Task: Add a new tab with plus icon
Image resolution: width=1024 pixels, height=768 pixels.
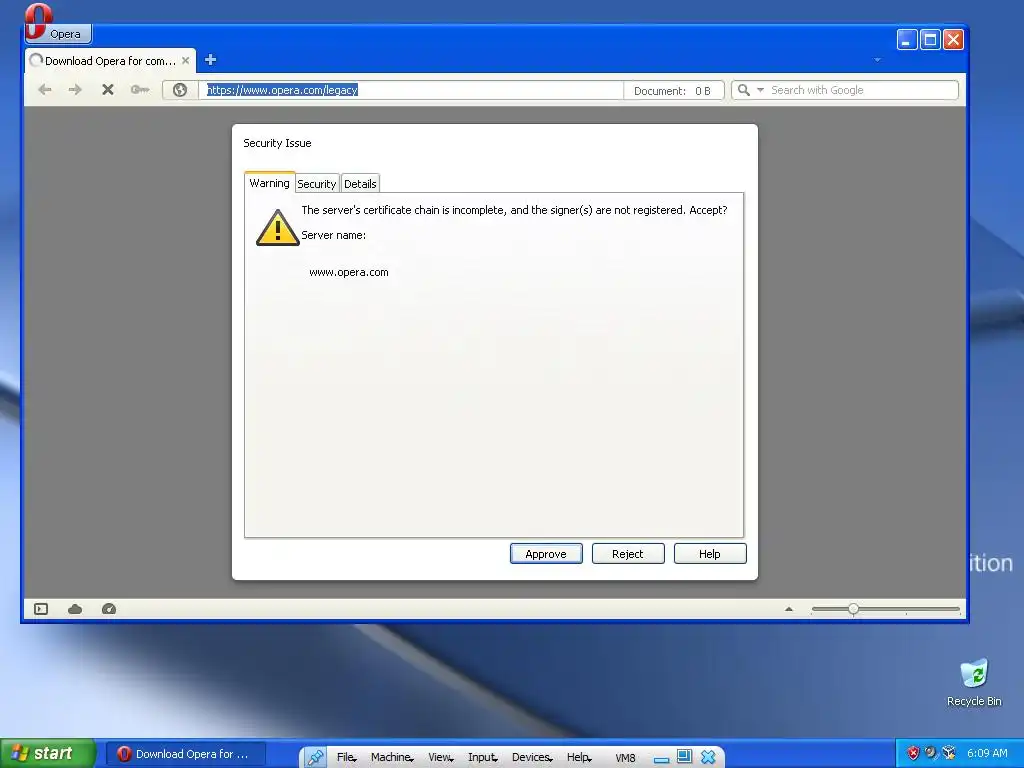Action: tap(210, 60)
